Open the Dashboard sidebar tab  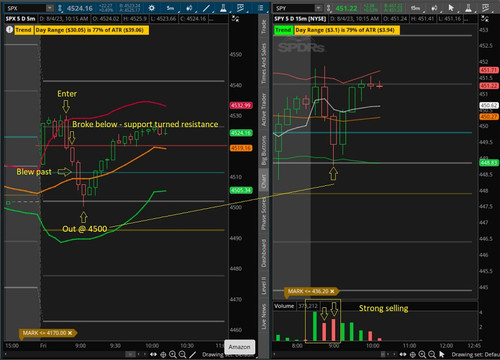coord(264,253)
